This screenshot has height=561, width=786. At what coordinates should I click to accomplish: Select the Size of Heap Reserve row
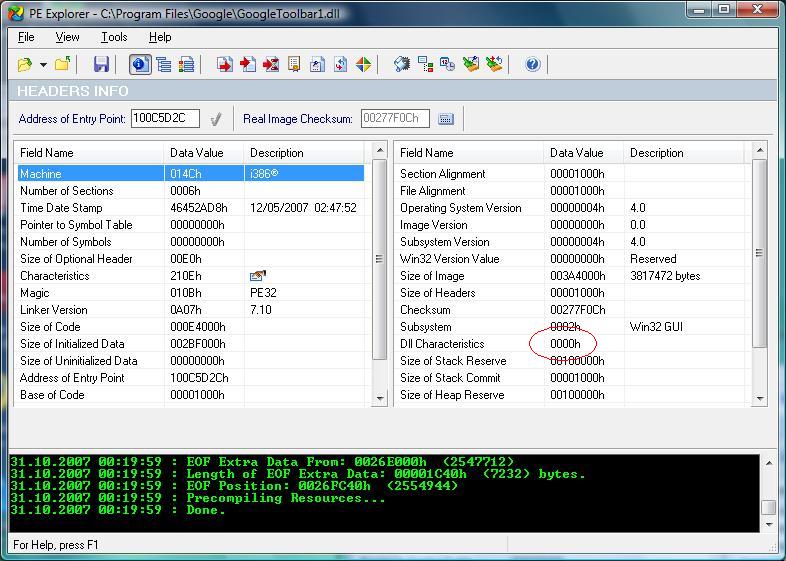571,395
